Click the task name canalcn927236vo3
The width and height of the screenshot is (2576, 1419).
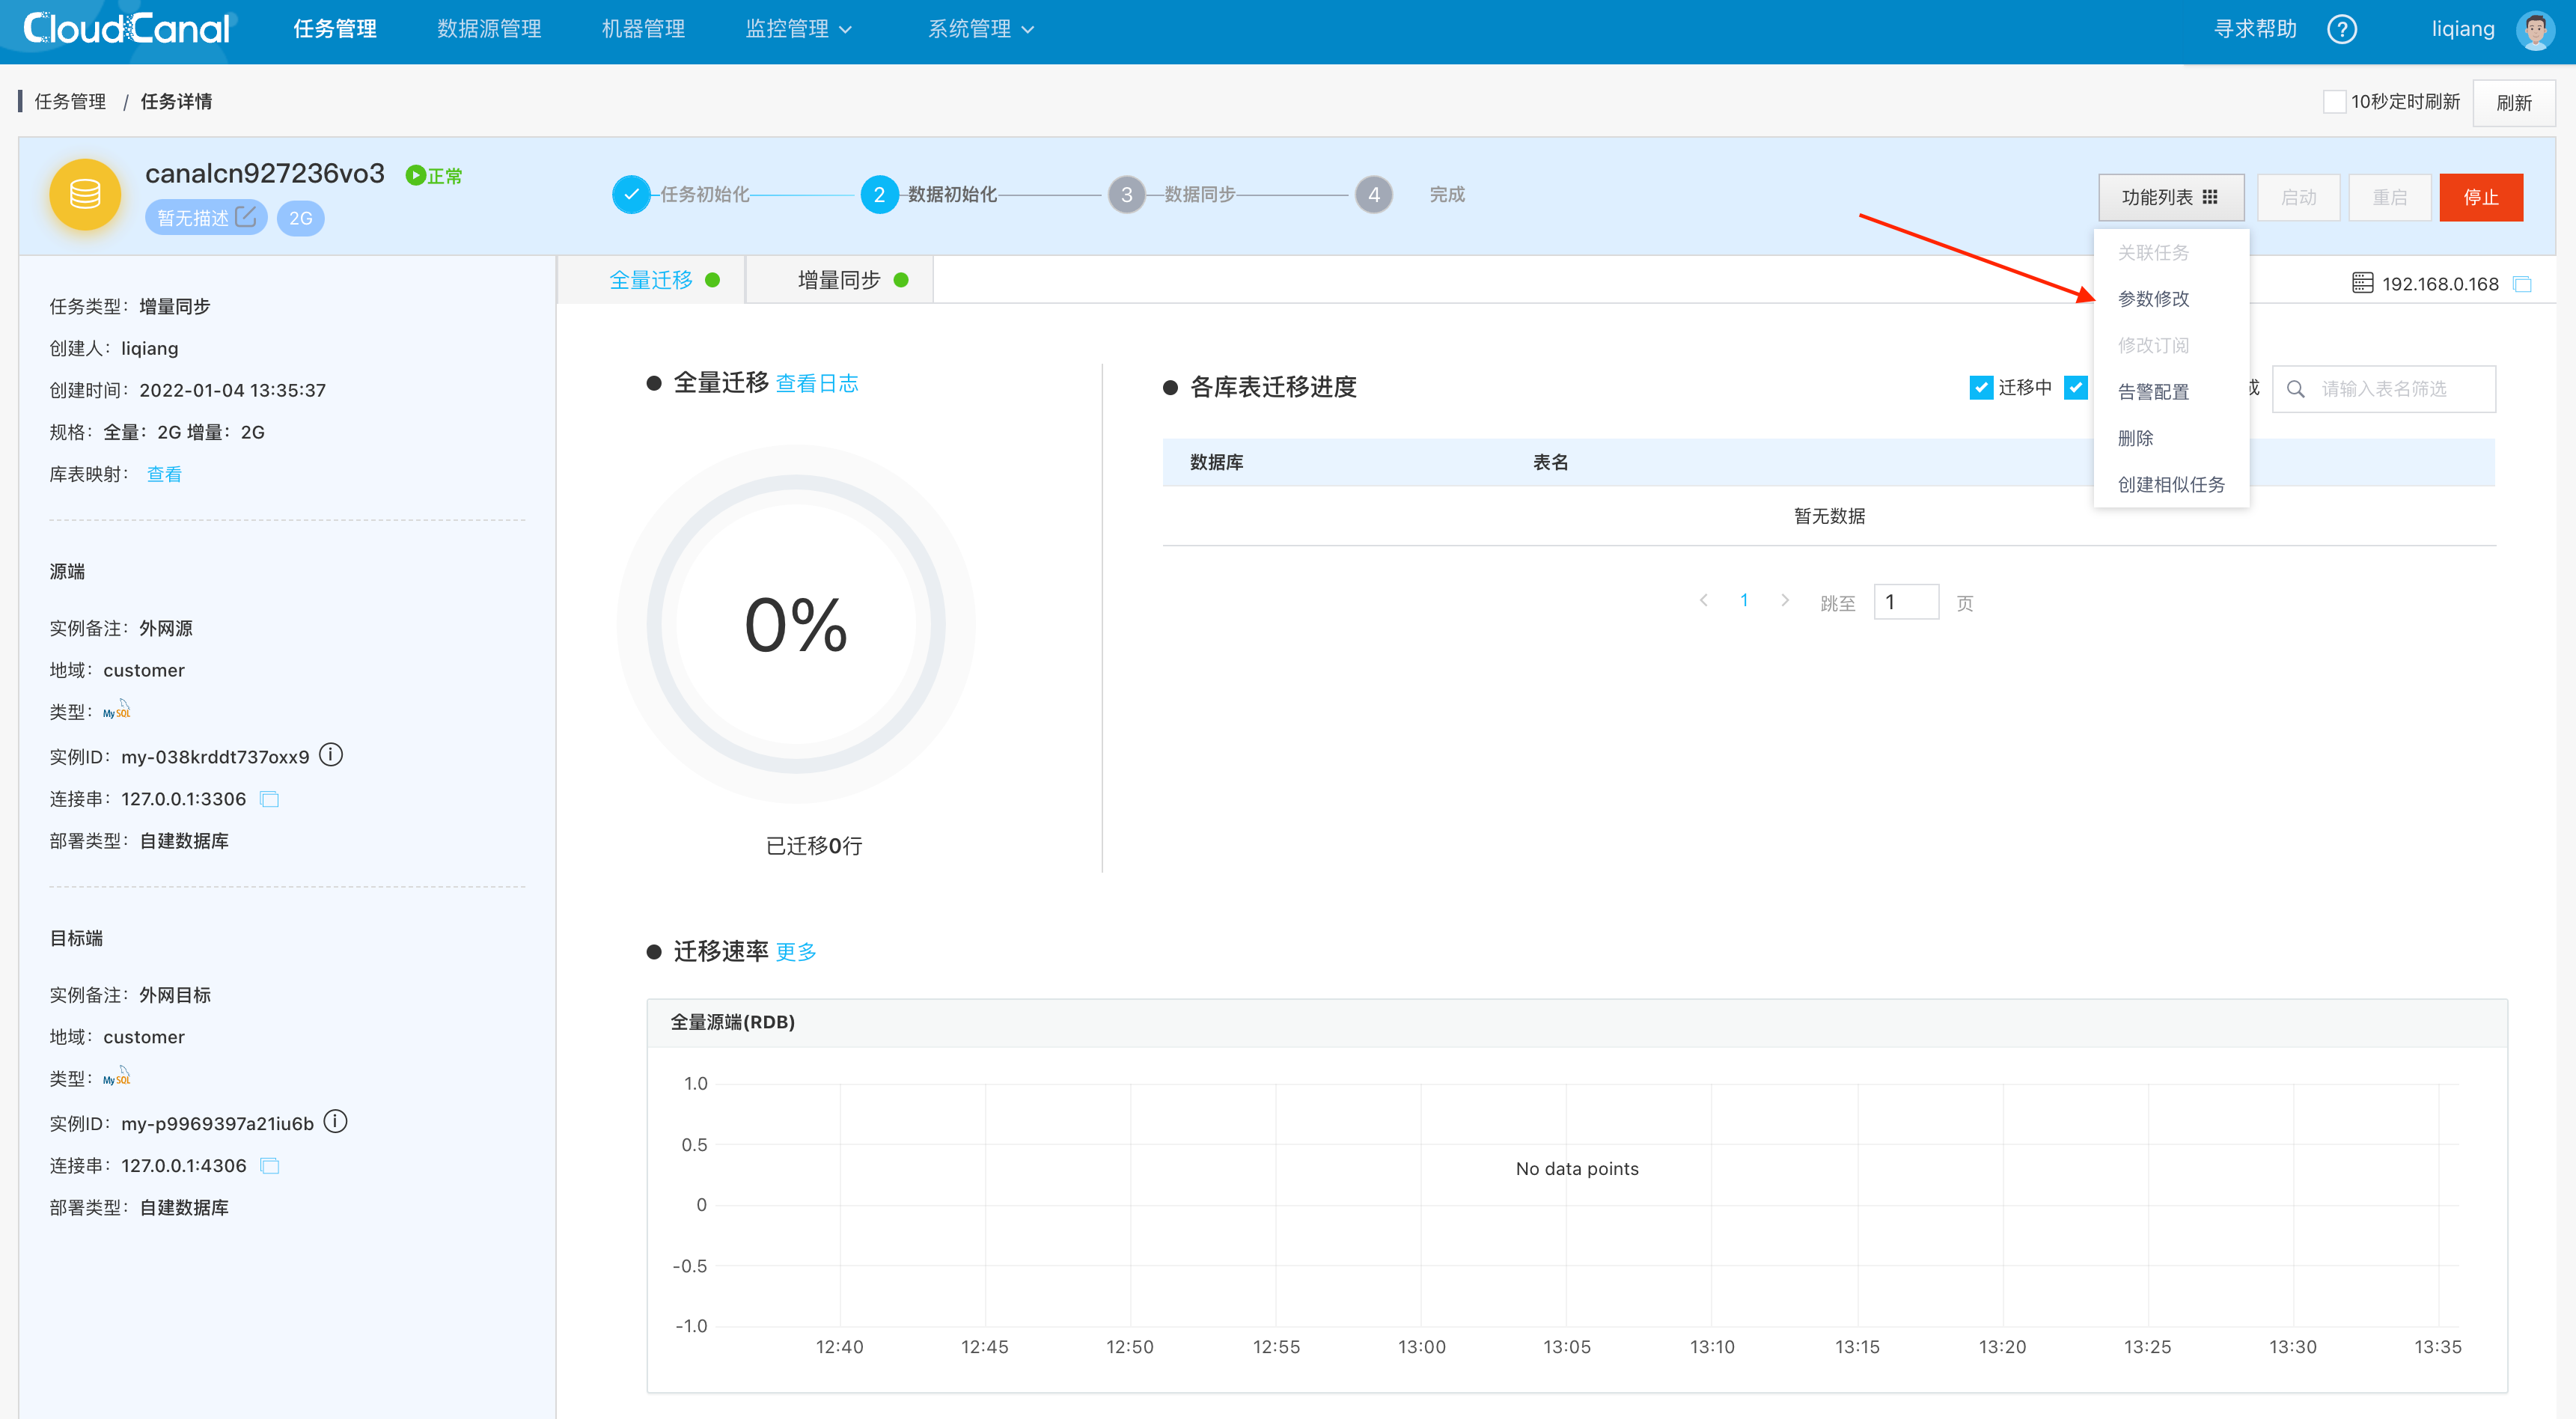point(265,173)
